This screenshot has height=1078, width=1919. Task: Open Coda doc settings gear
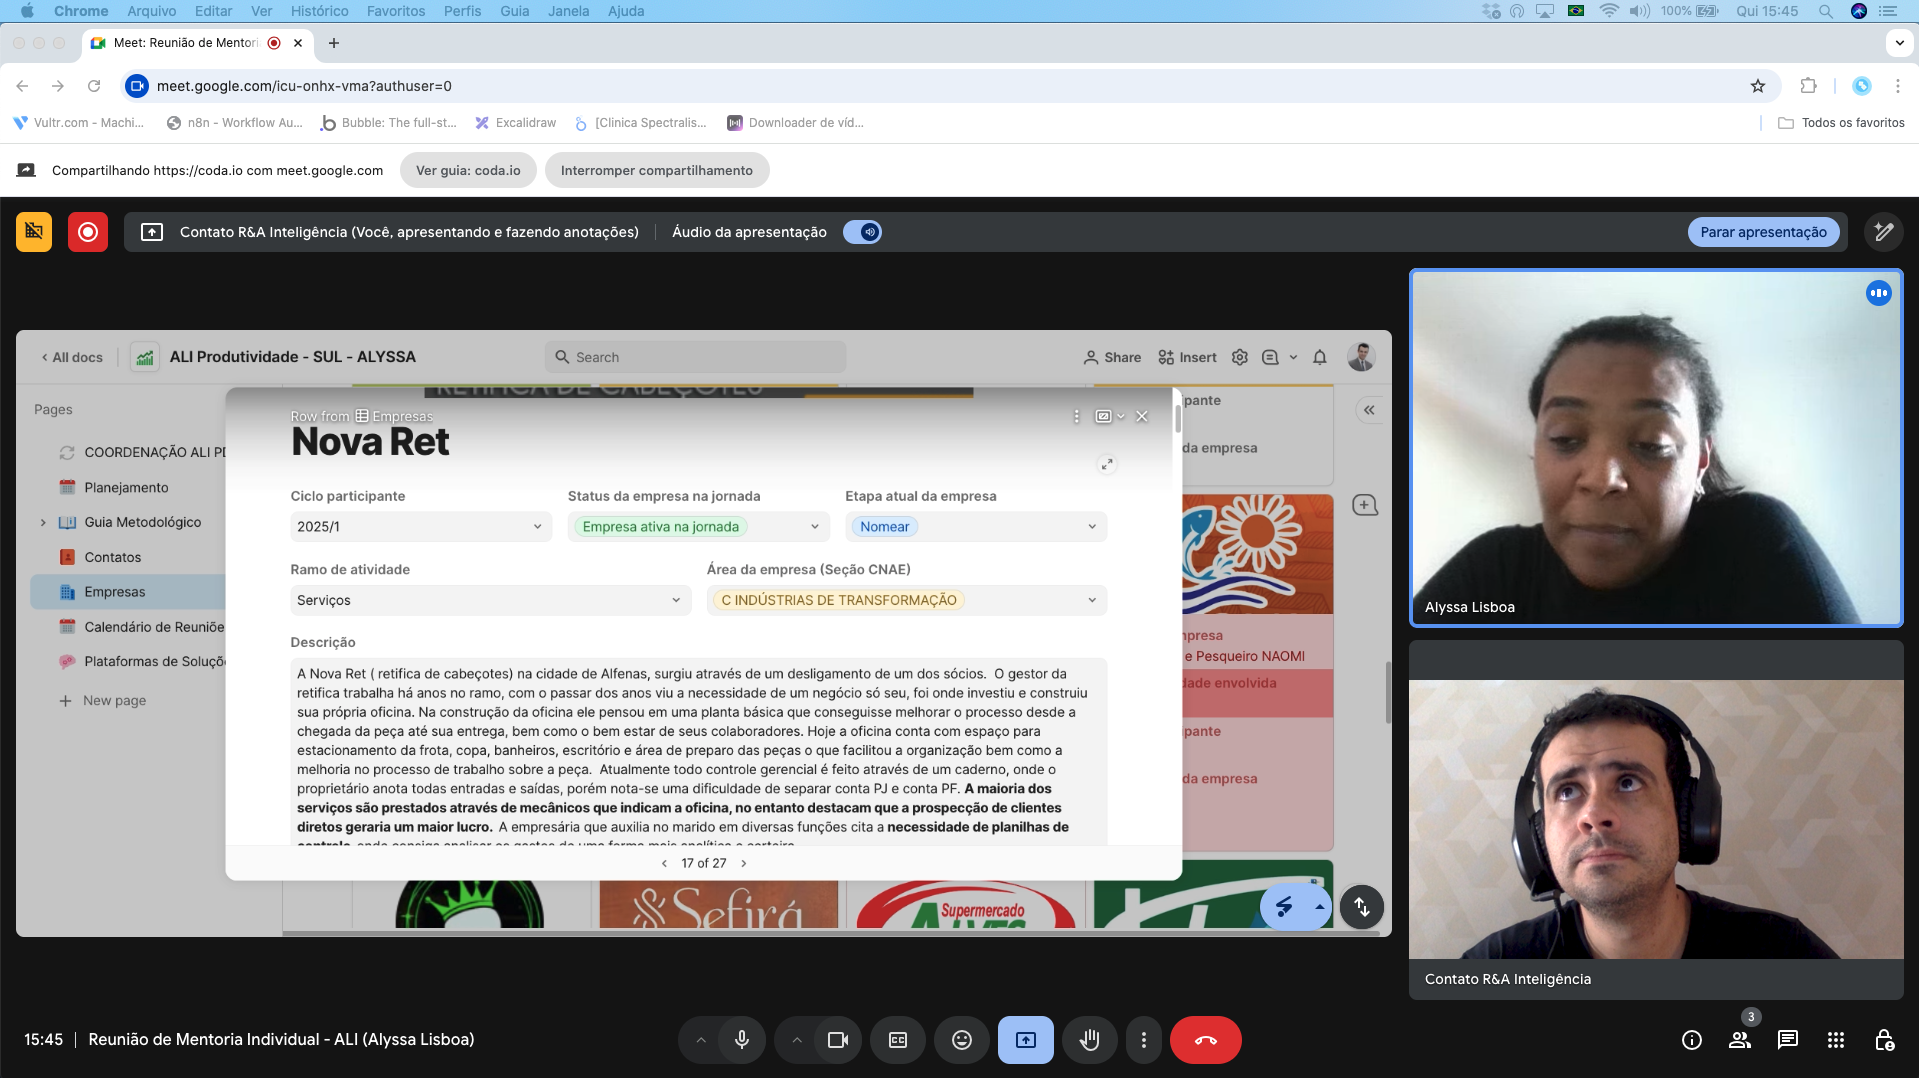tap(1240, 357)
